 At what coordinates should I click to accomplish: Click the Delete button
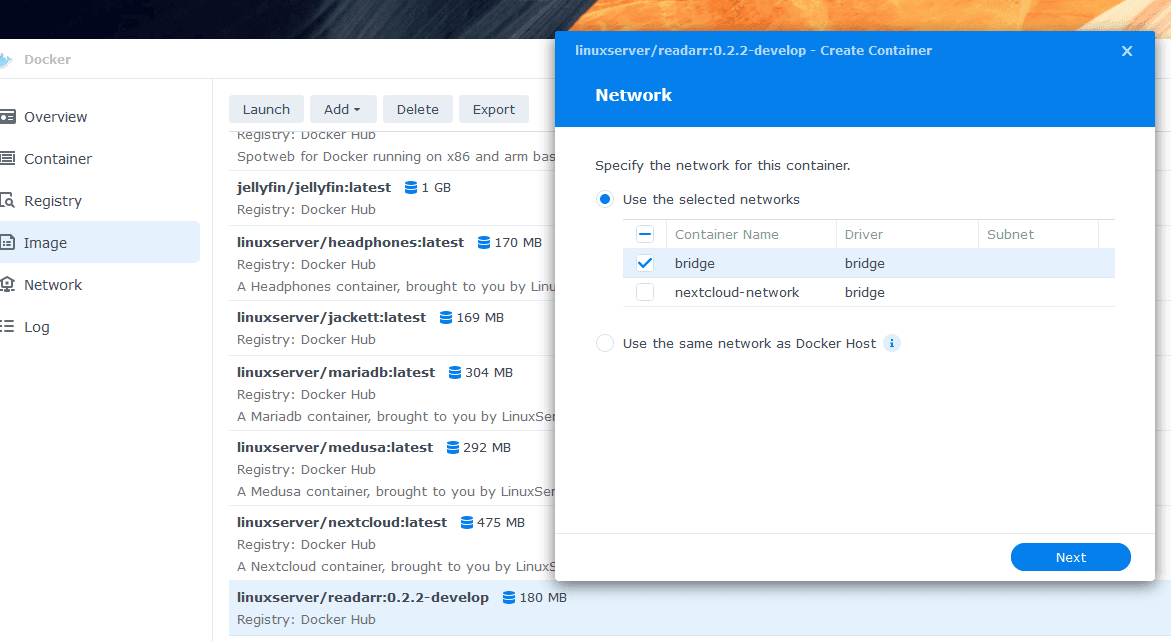coord(417,109)
